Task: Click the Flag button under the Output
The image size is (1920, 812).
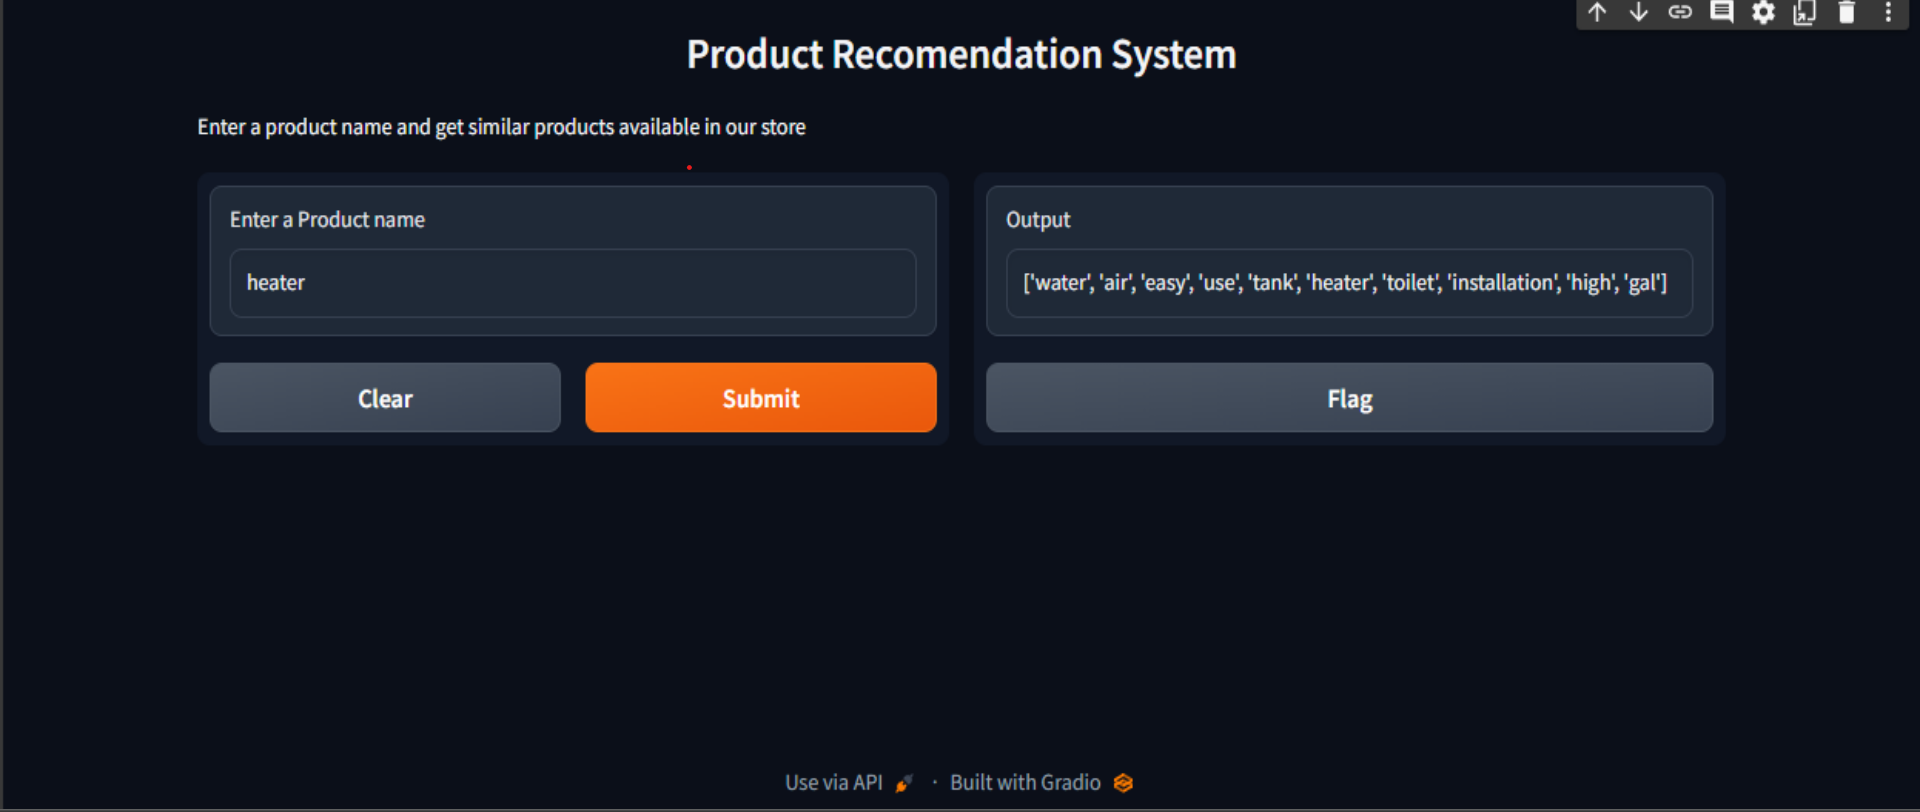Action: click(1349, 397)
